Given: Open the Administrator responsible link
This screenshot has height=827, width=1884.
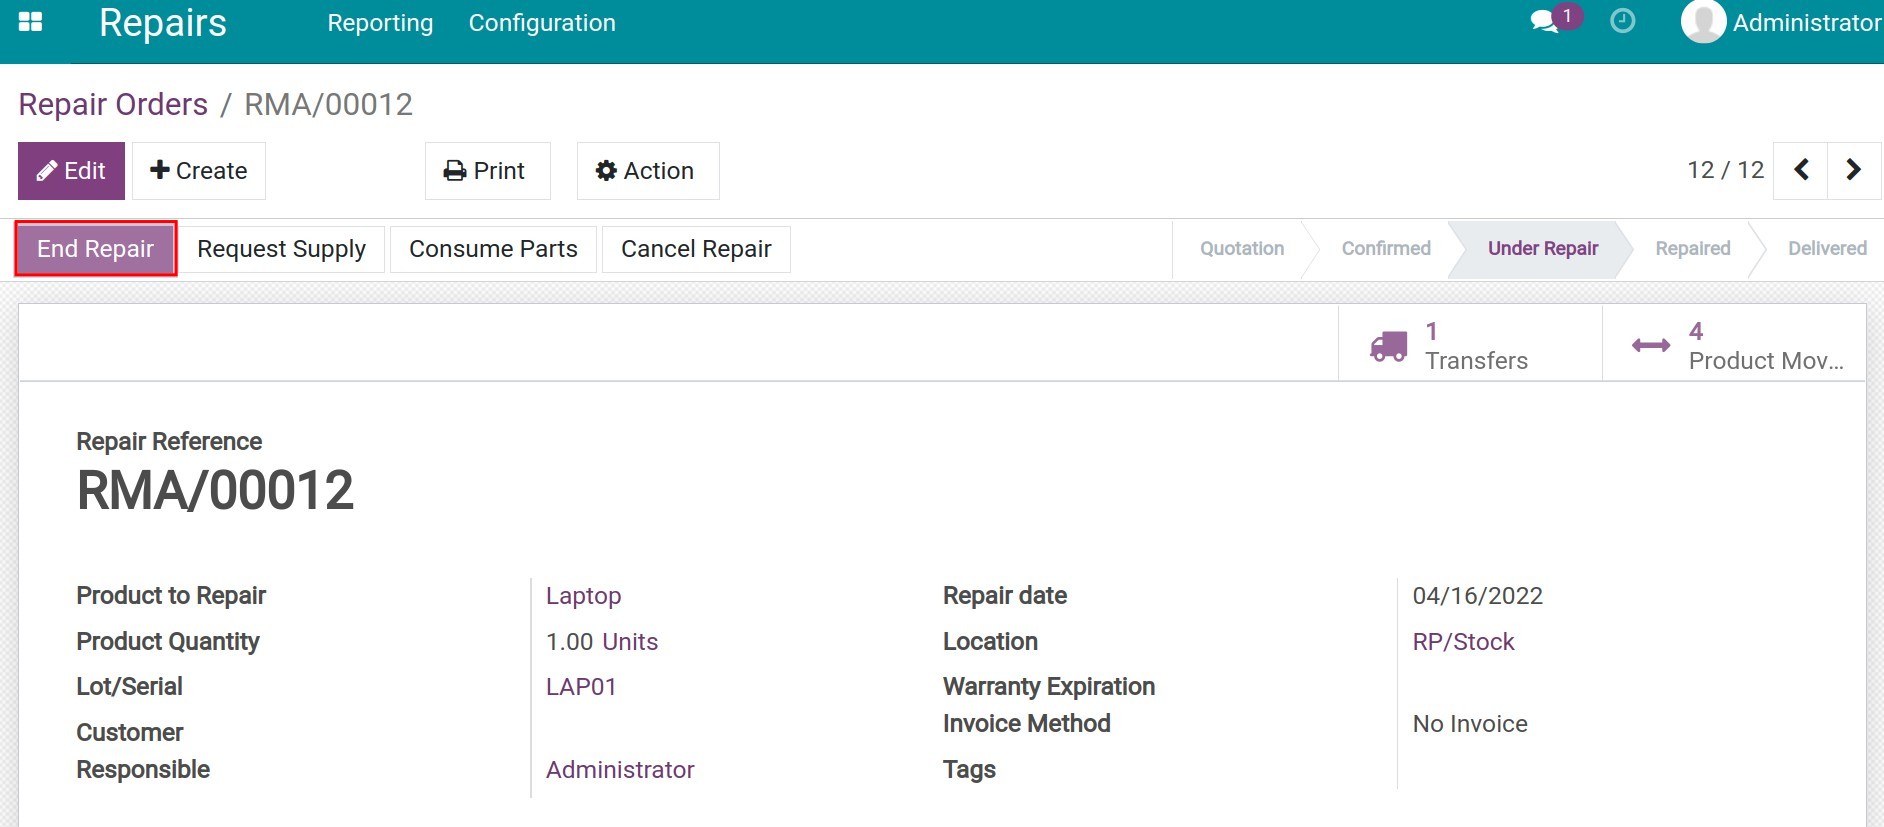Looking at the screenshot, I should click(620, 770).
